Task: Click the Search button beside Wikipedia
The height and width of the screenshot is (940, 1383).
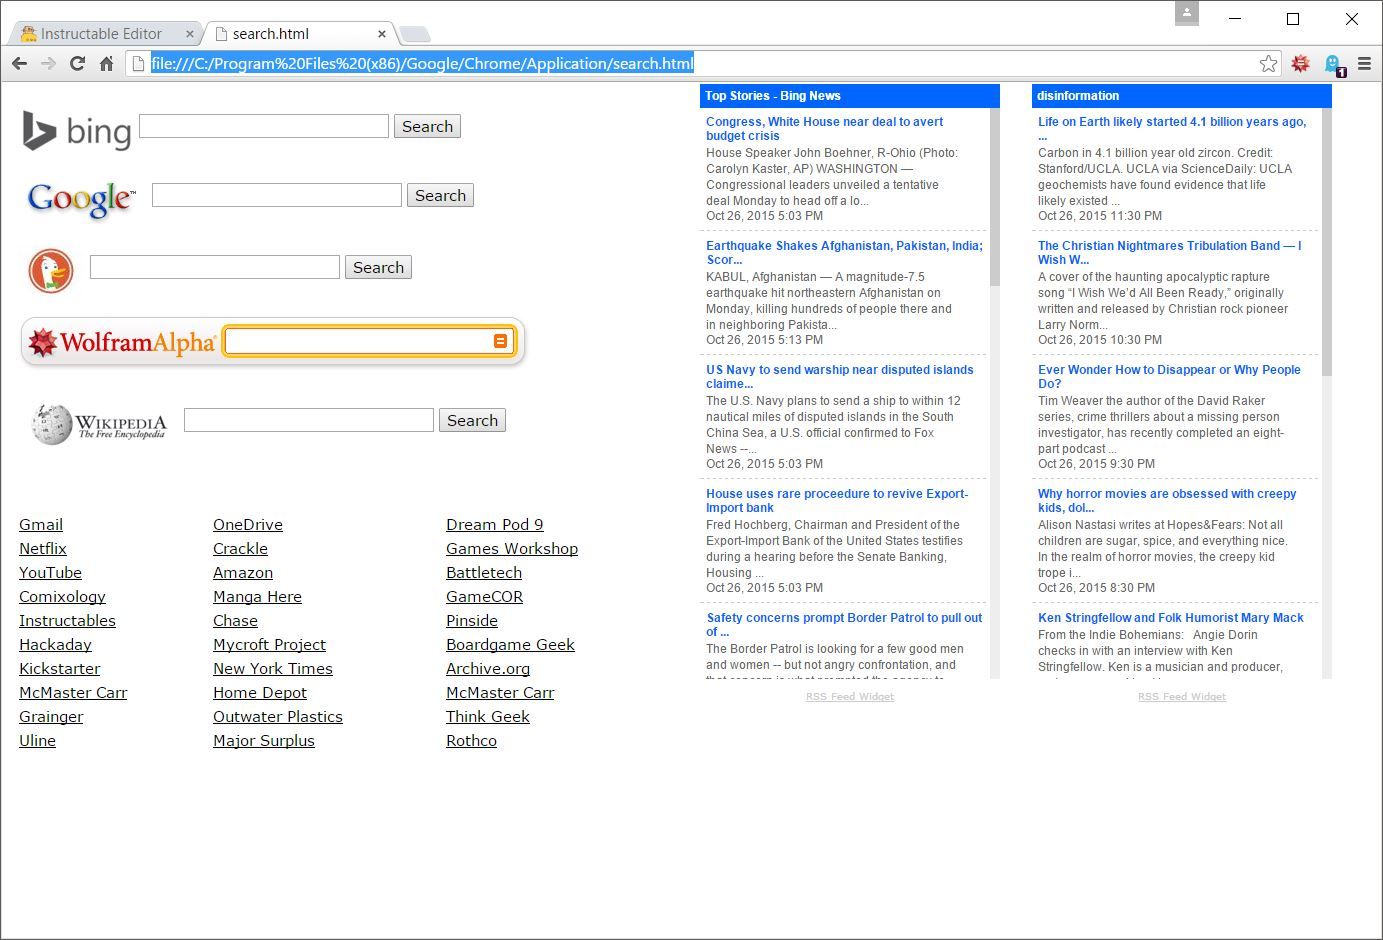Action: tap(472, 419)
